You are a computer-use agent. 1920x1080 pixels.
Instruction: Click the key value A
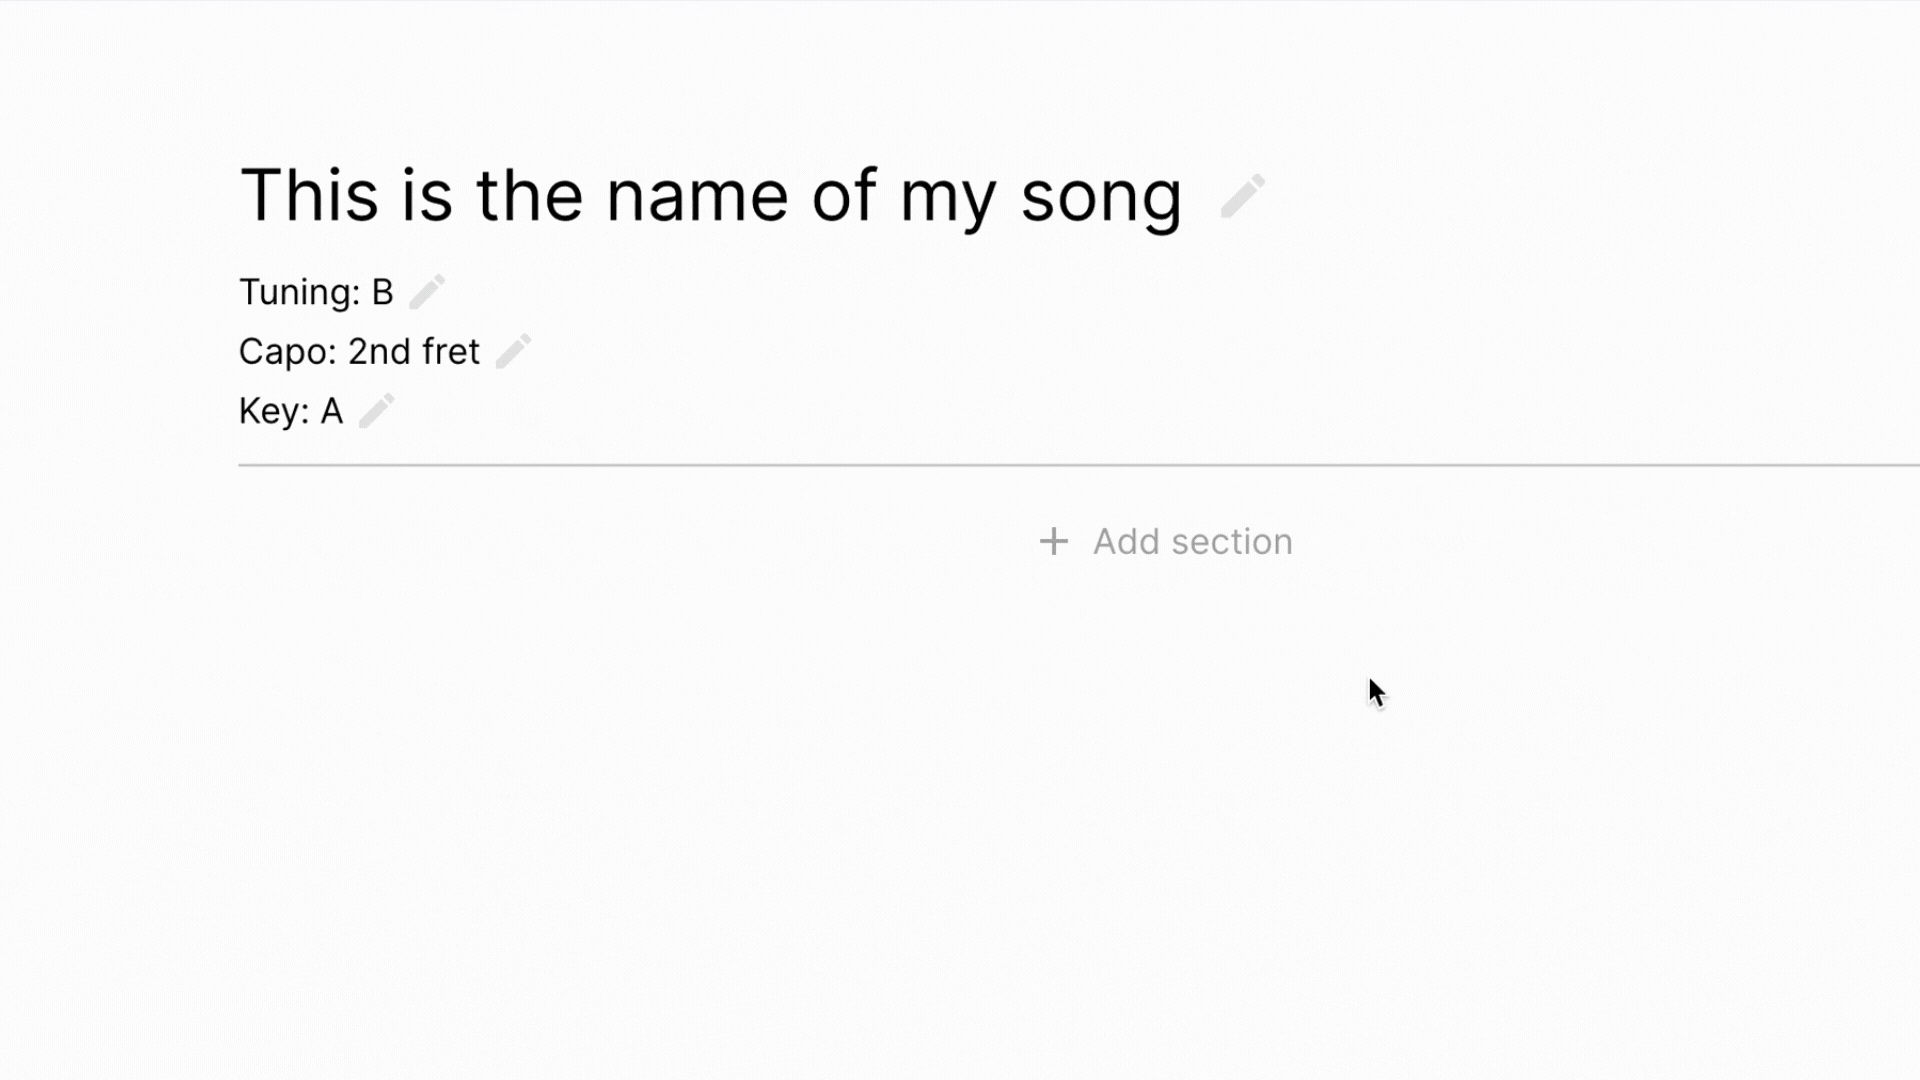pos(332,411)
